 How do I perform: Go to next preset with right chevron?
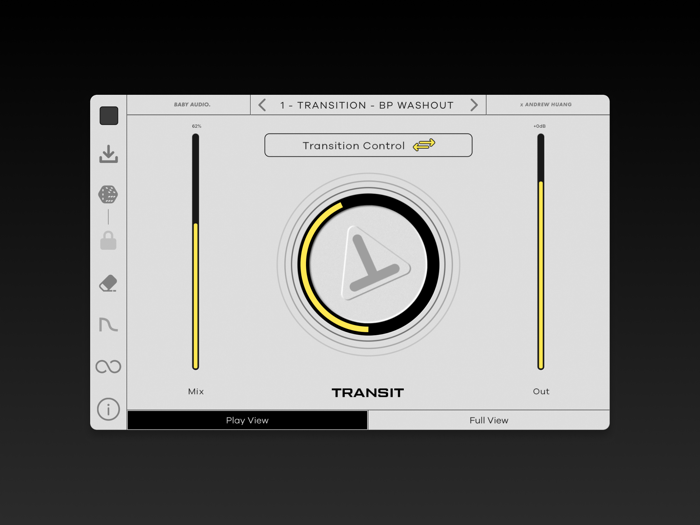click(474, 105)
